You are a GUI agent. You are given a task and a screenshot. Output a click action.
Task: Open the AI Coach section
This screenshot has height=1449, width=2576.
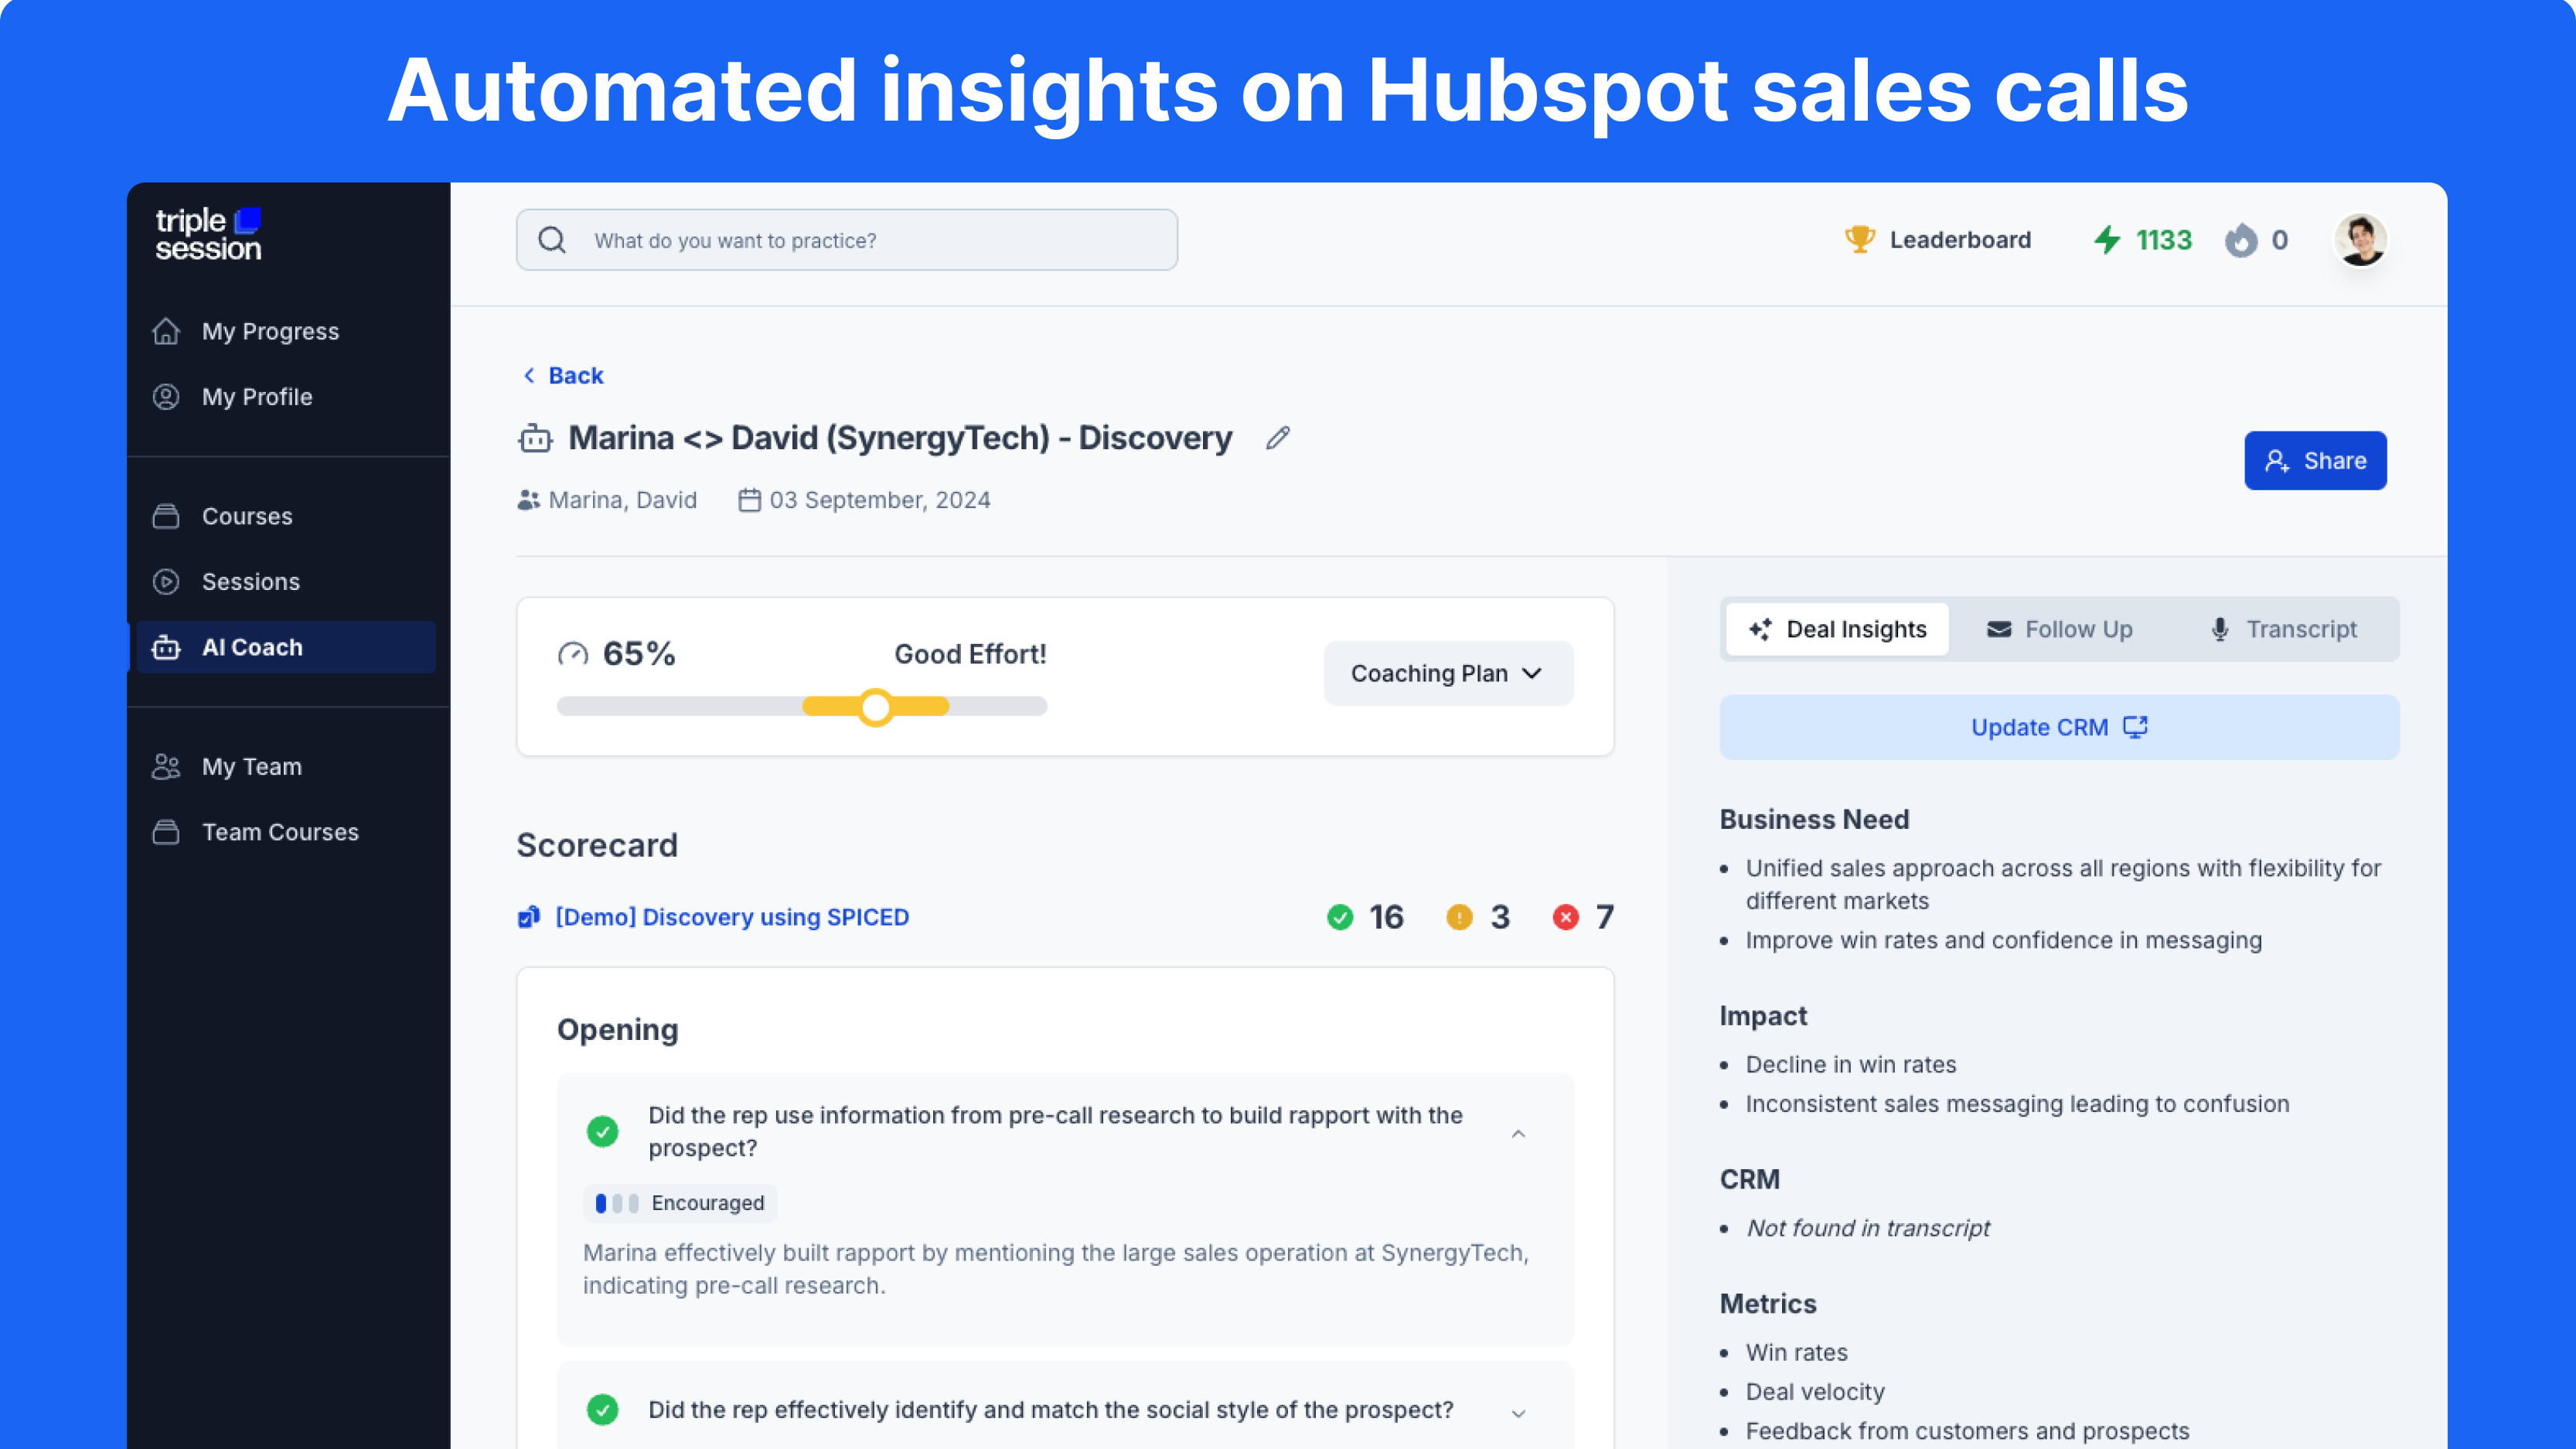point(252,647)
